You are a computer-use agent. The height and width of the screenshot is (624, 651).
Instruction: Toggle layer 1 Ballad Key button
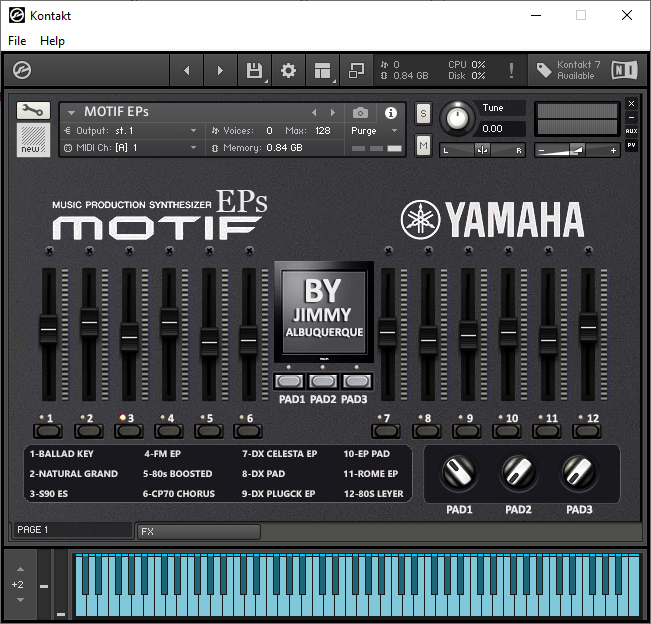coord(48,431)
